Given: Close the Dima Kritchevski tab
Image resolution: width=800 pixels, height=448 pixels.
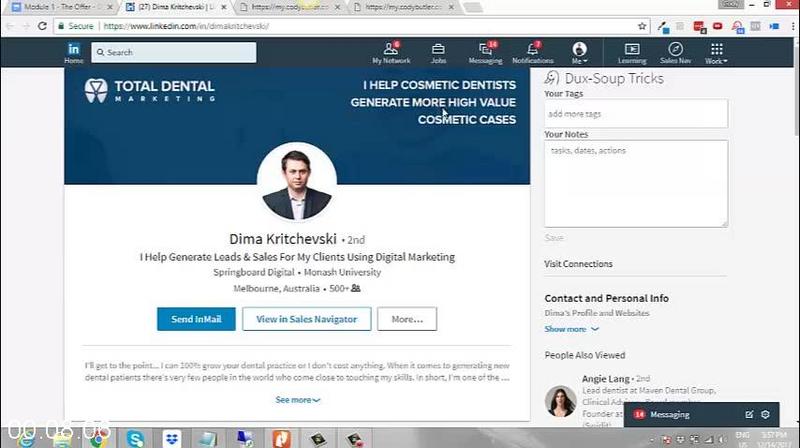Looking at the screenshot, I should (x=223, y=7).
